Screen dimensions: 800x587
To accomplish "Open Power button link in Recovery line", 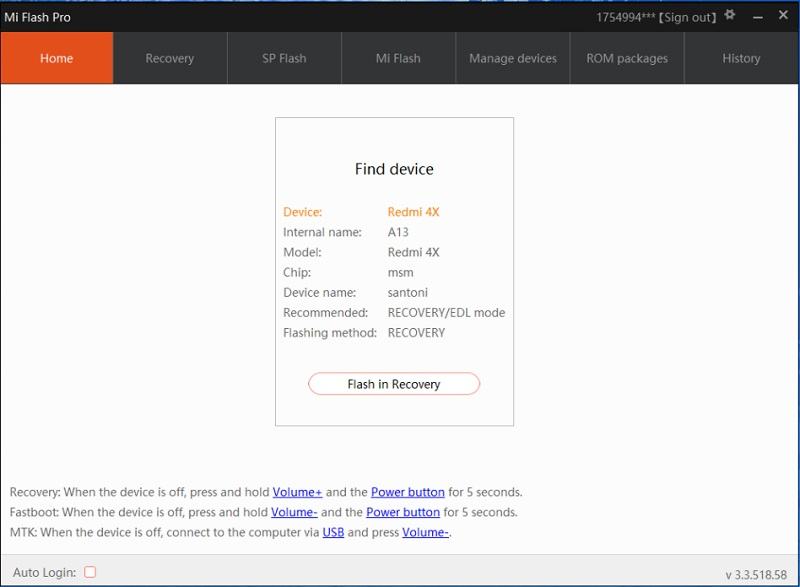I will [408, 492].
